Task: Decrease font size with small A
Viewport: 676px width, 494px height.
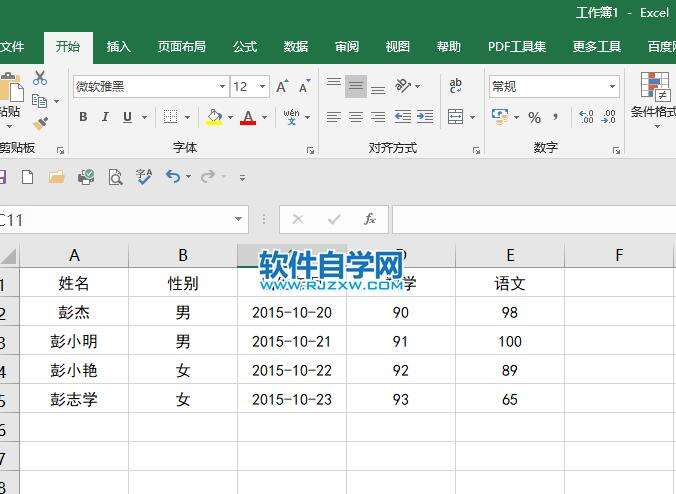Action: coord(304,87)
